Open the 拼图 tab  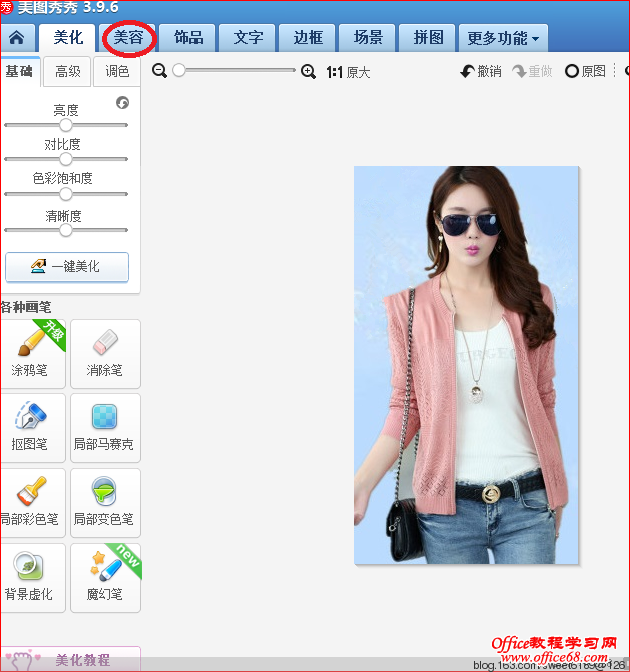click(x=429, y=38)
